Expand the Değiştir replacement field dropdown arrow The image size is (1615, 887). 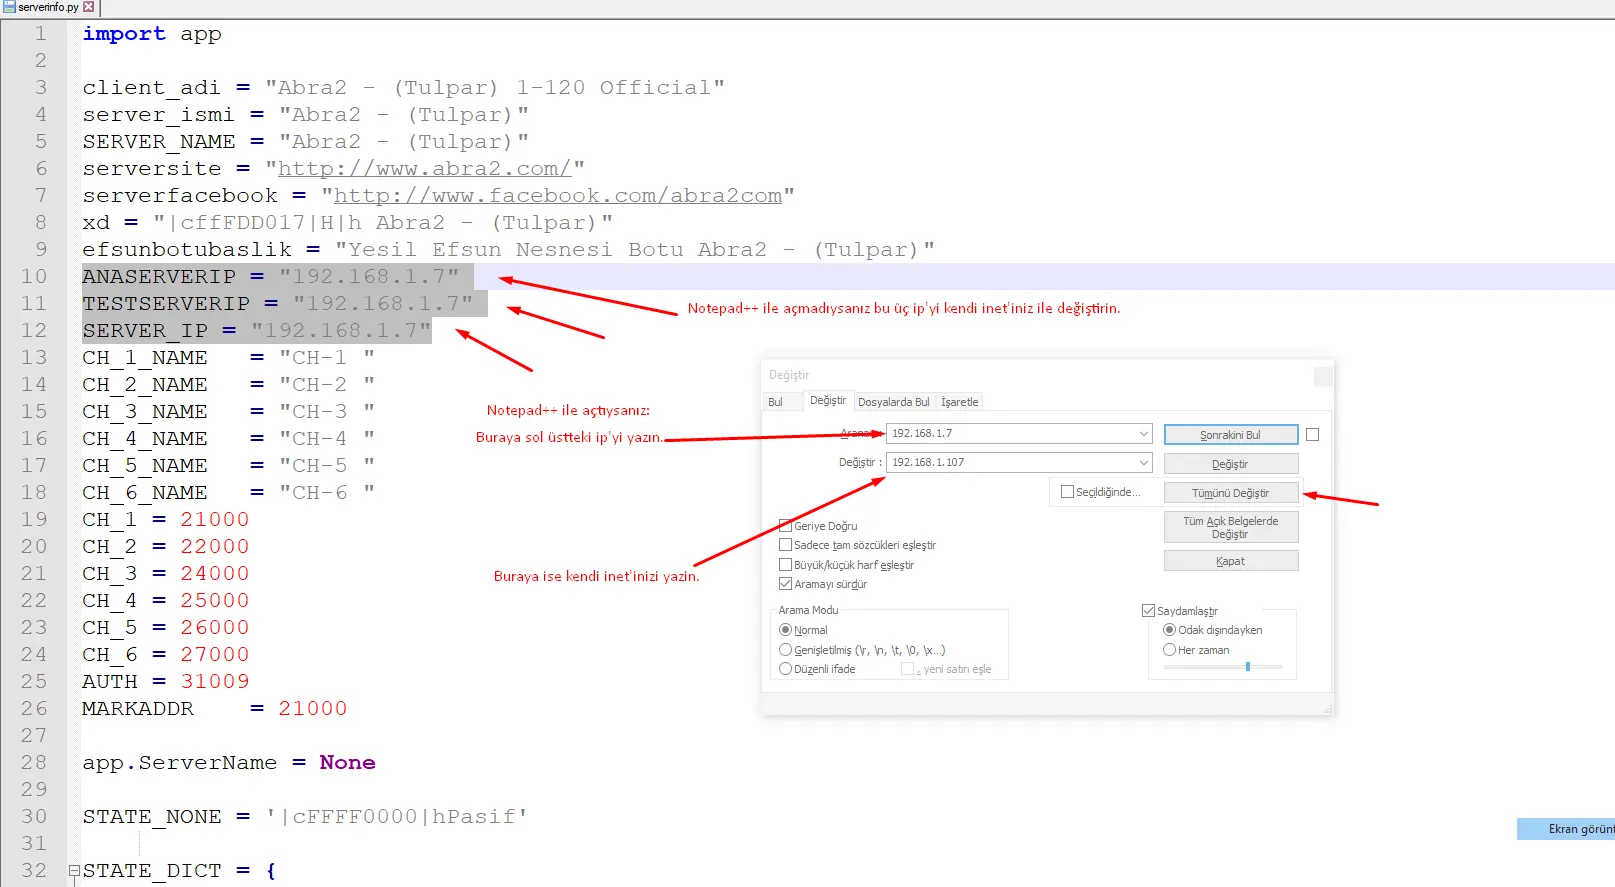point(1143,463)
